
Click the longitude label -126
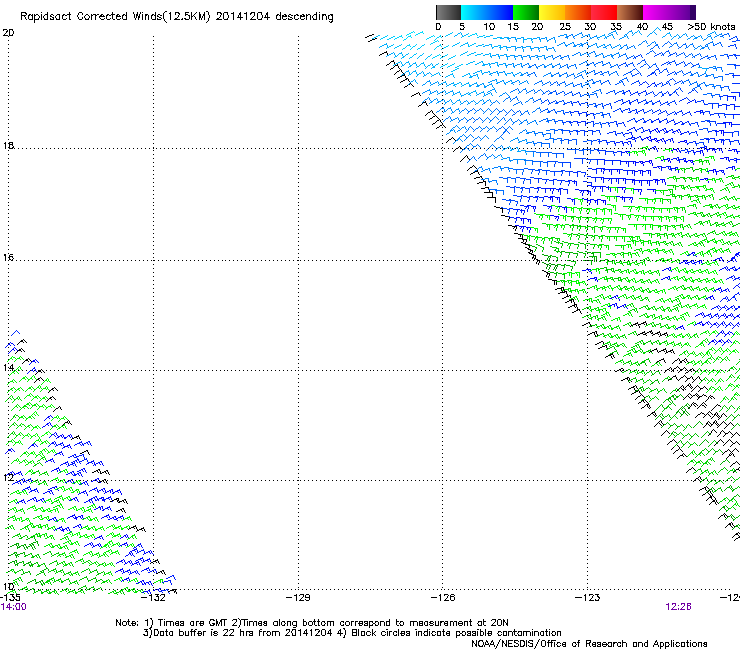pyautogui.click(x=443, y=598)
